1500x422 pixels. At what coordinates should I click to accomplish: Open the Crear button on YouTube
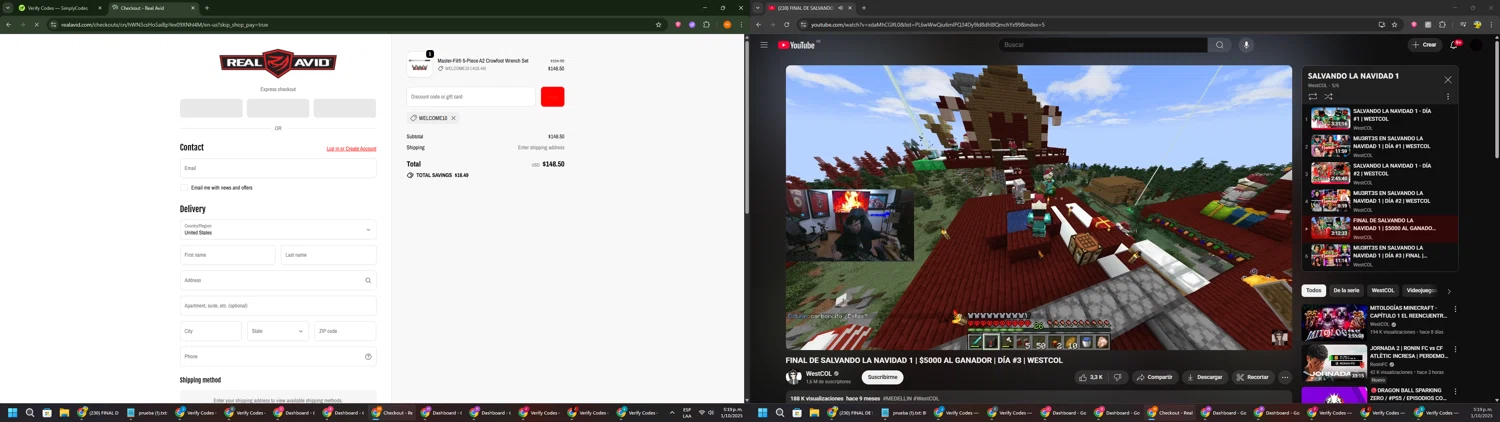1424,45
